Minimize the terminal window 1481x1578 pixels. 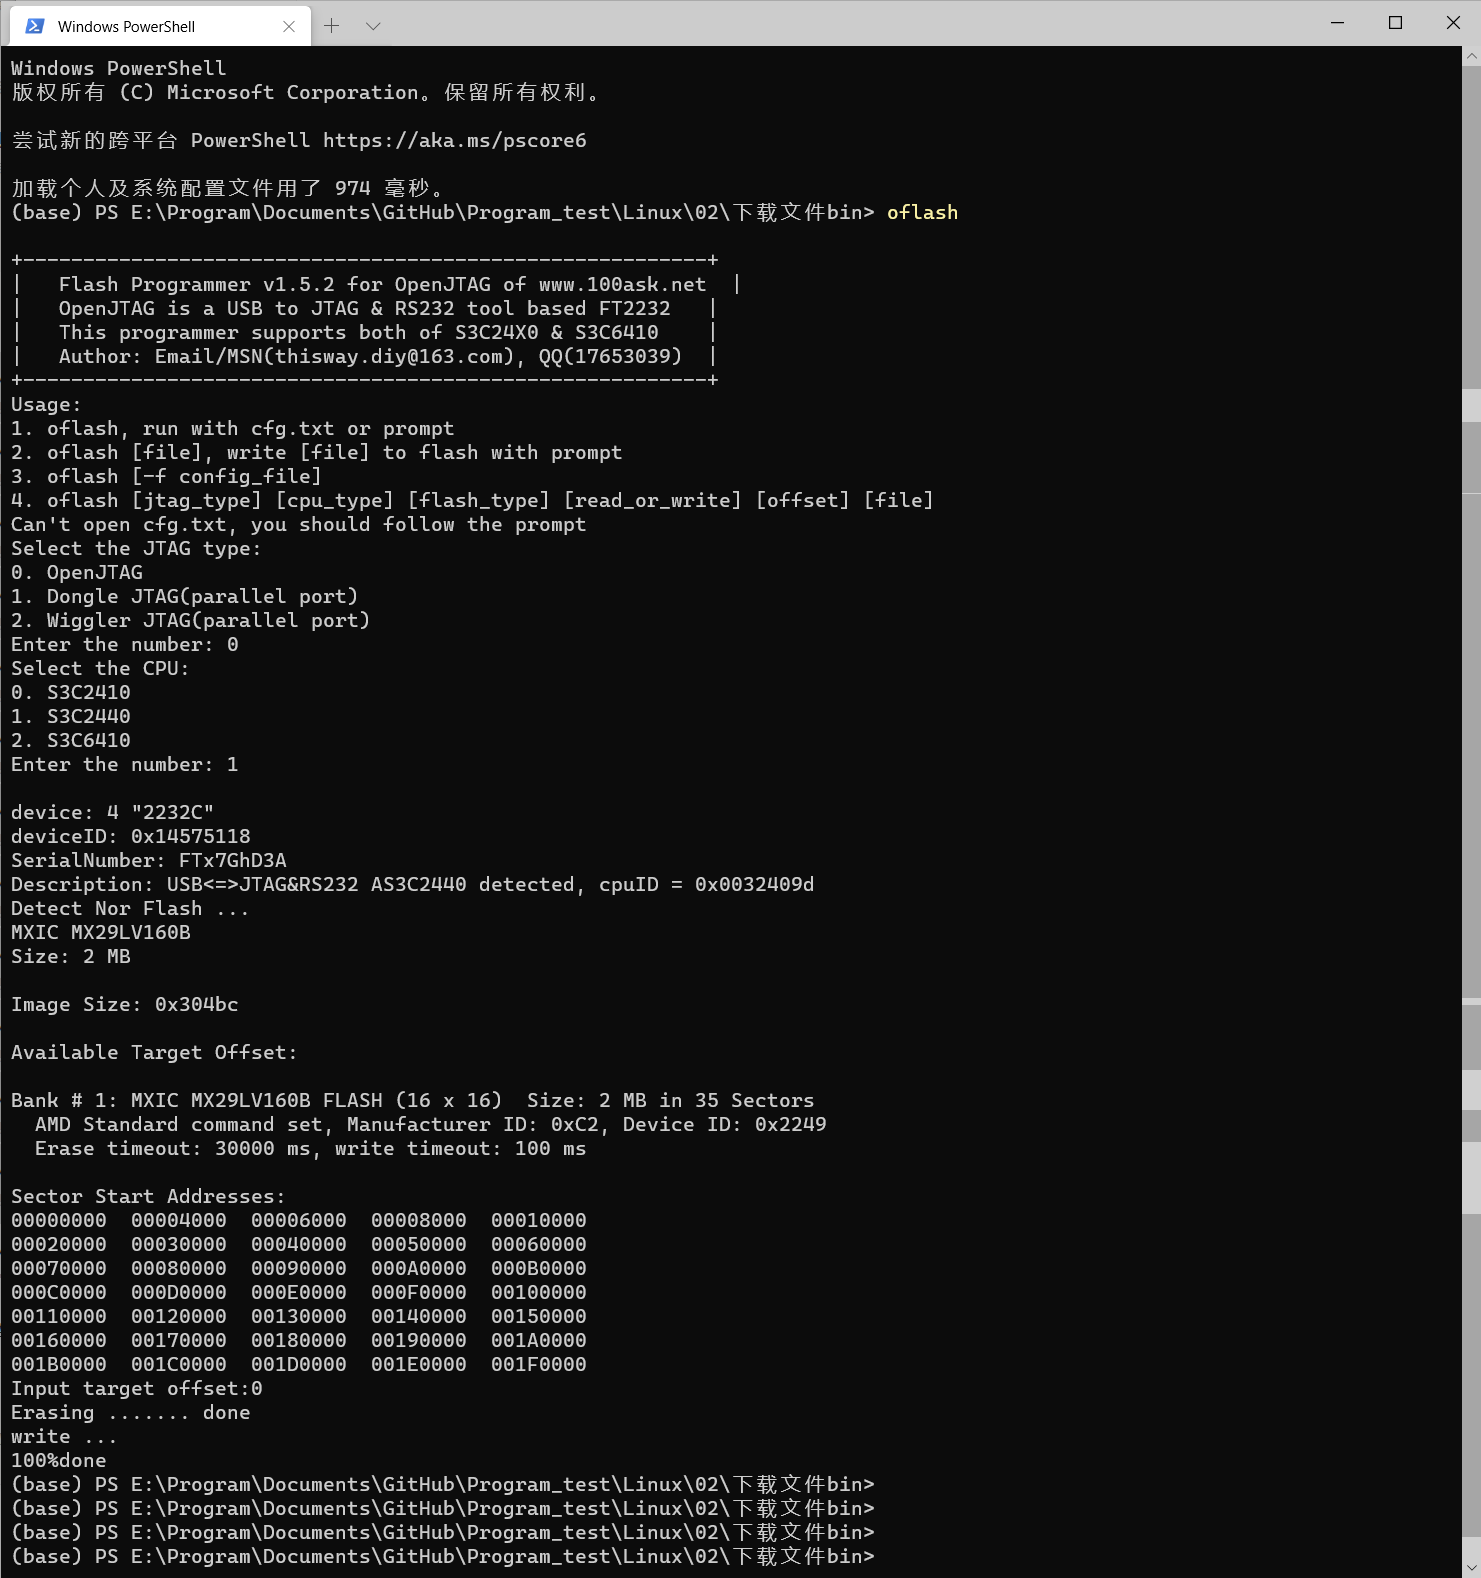click(1337, 23)
